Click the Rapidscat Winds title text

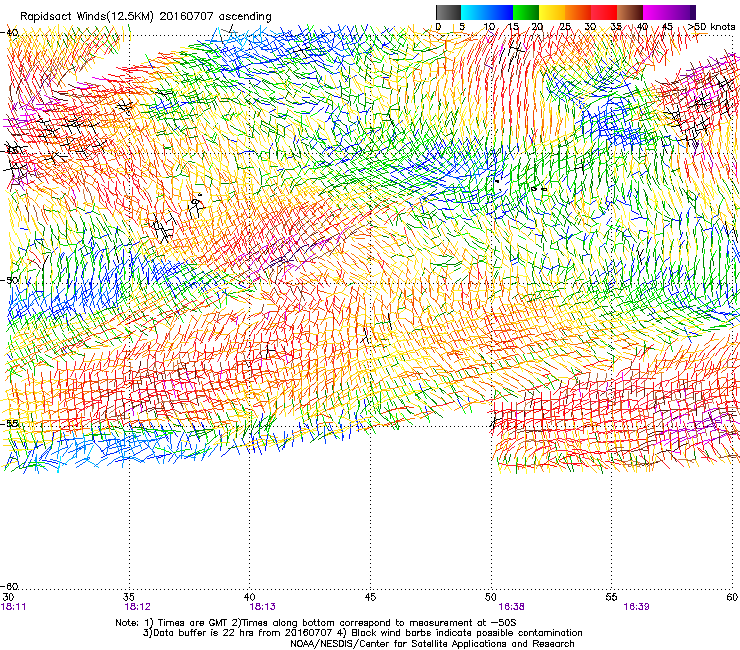[146, 17]
